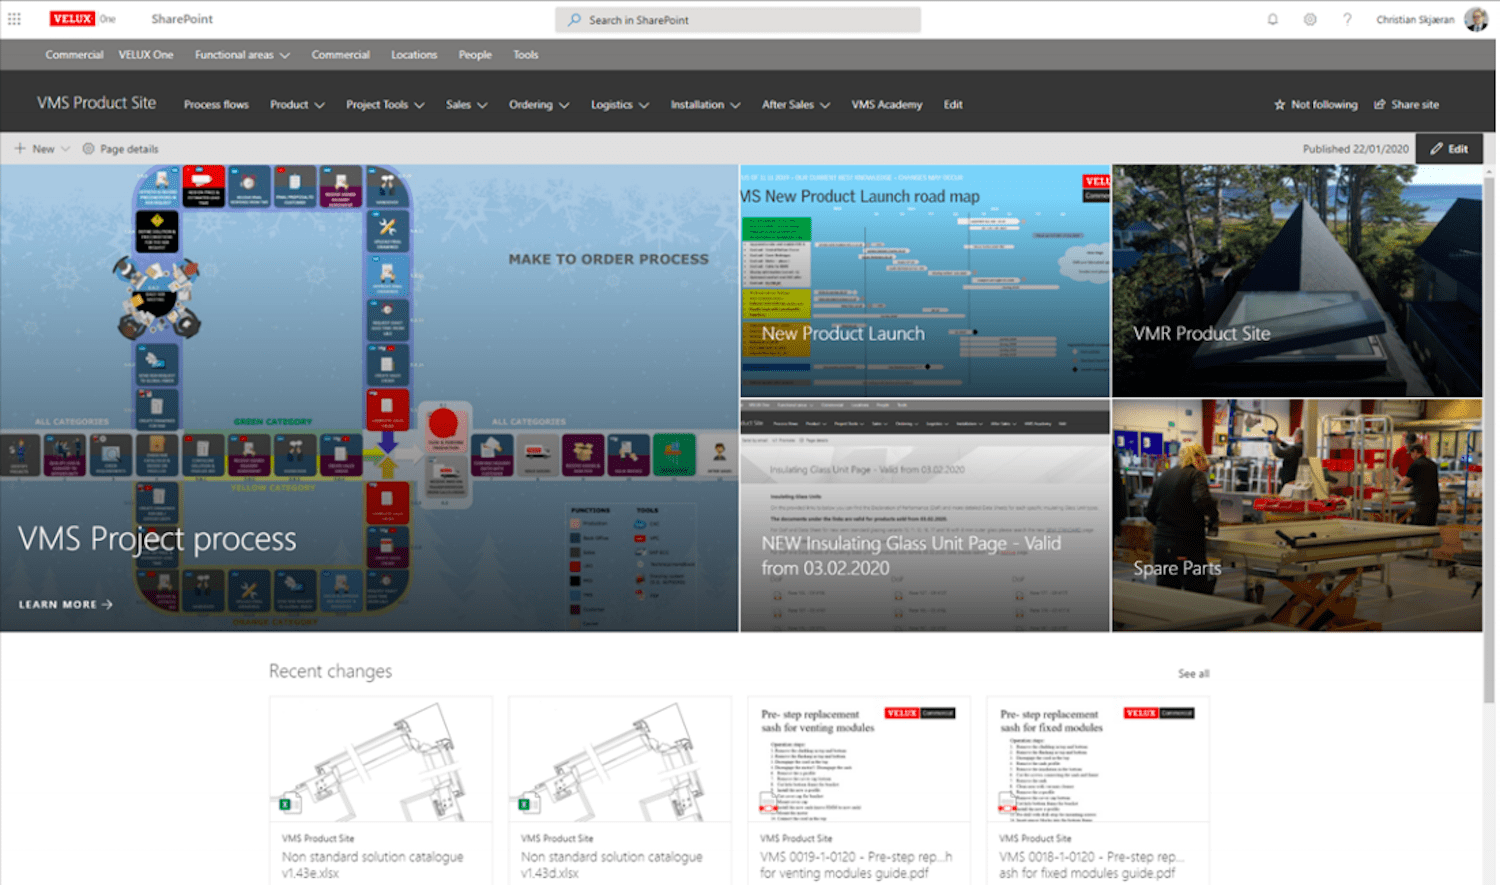Open Locations in hub navigation
Screen dimensions: 1500x885
point(414,55)
